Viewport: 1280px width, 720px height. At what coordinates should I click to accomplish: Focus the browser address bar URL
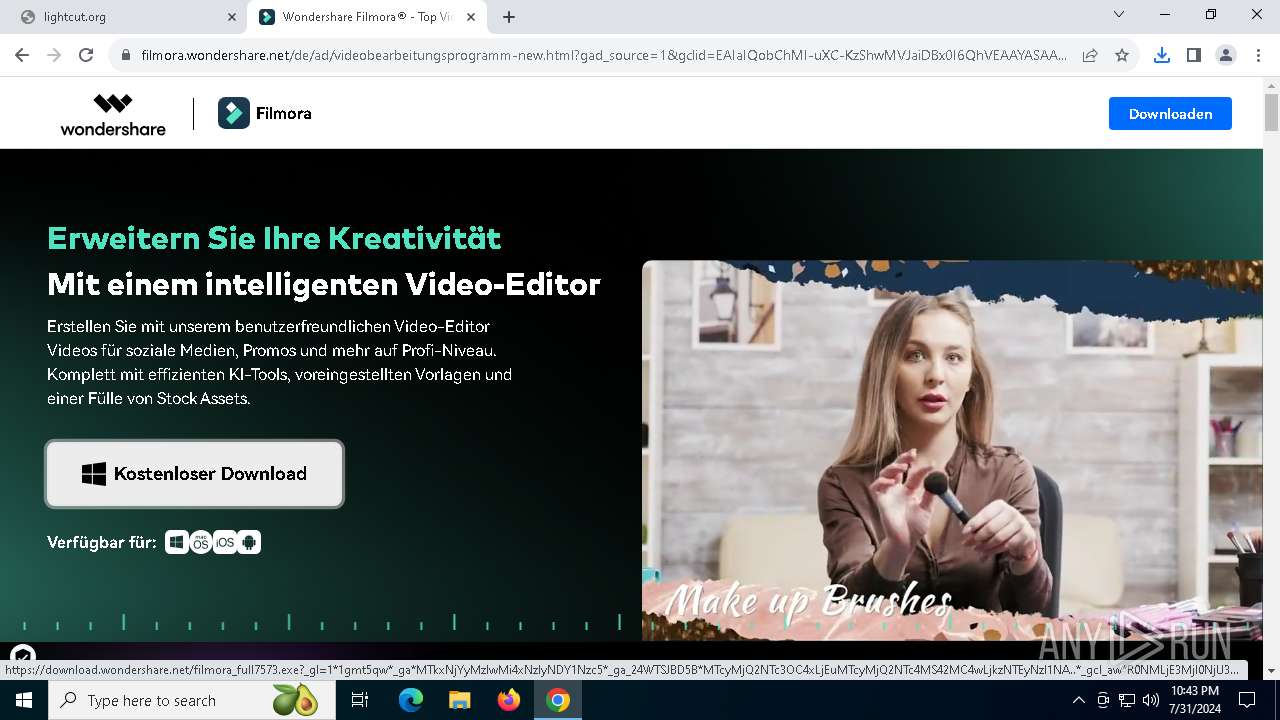coord(604,56)
